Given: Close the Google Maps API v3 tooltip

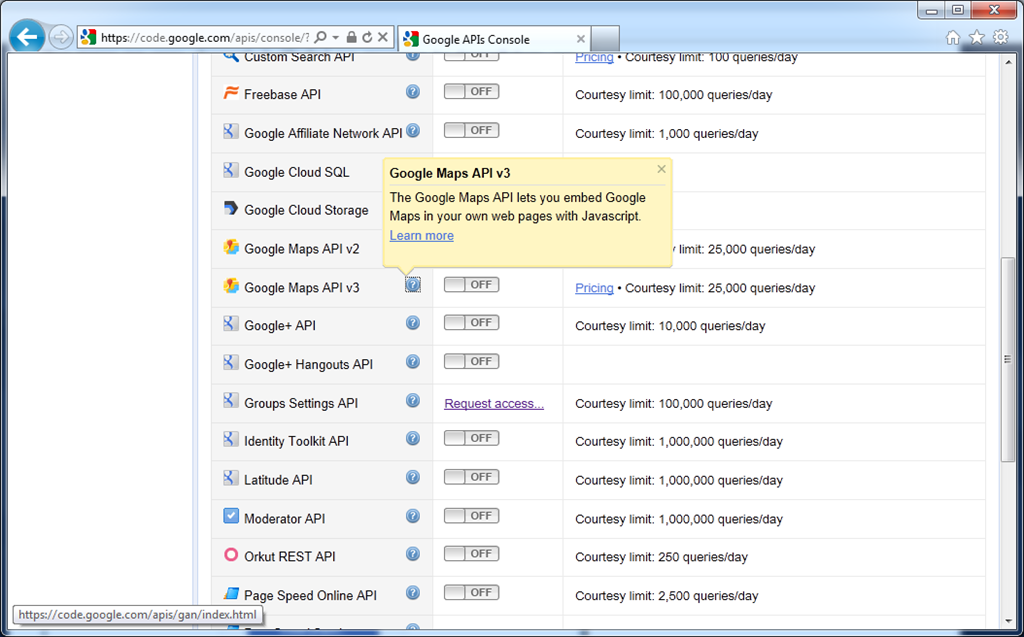Looking at the screenshot, I should pos(662,169).
